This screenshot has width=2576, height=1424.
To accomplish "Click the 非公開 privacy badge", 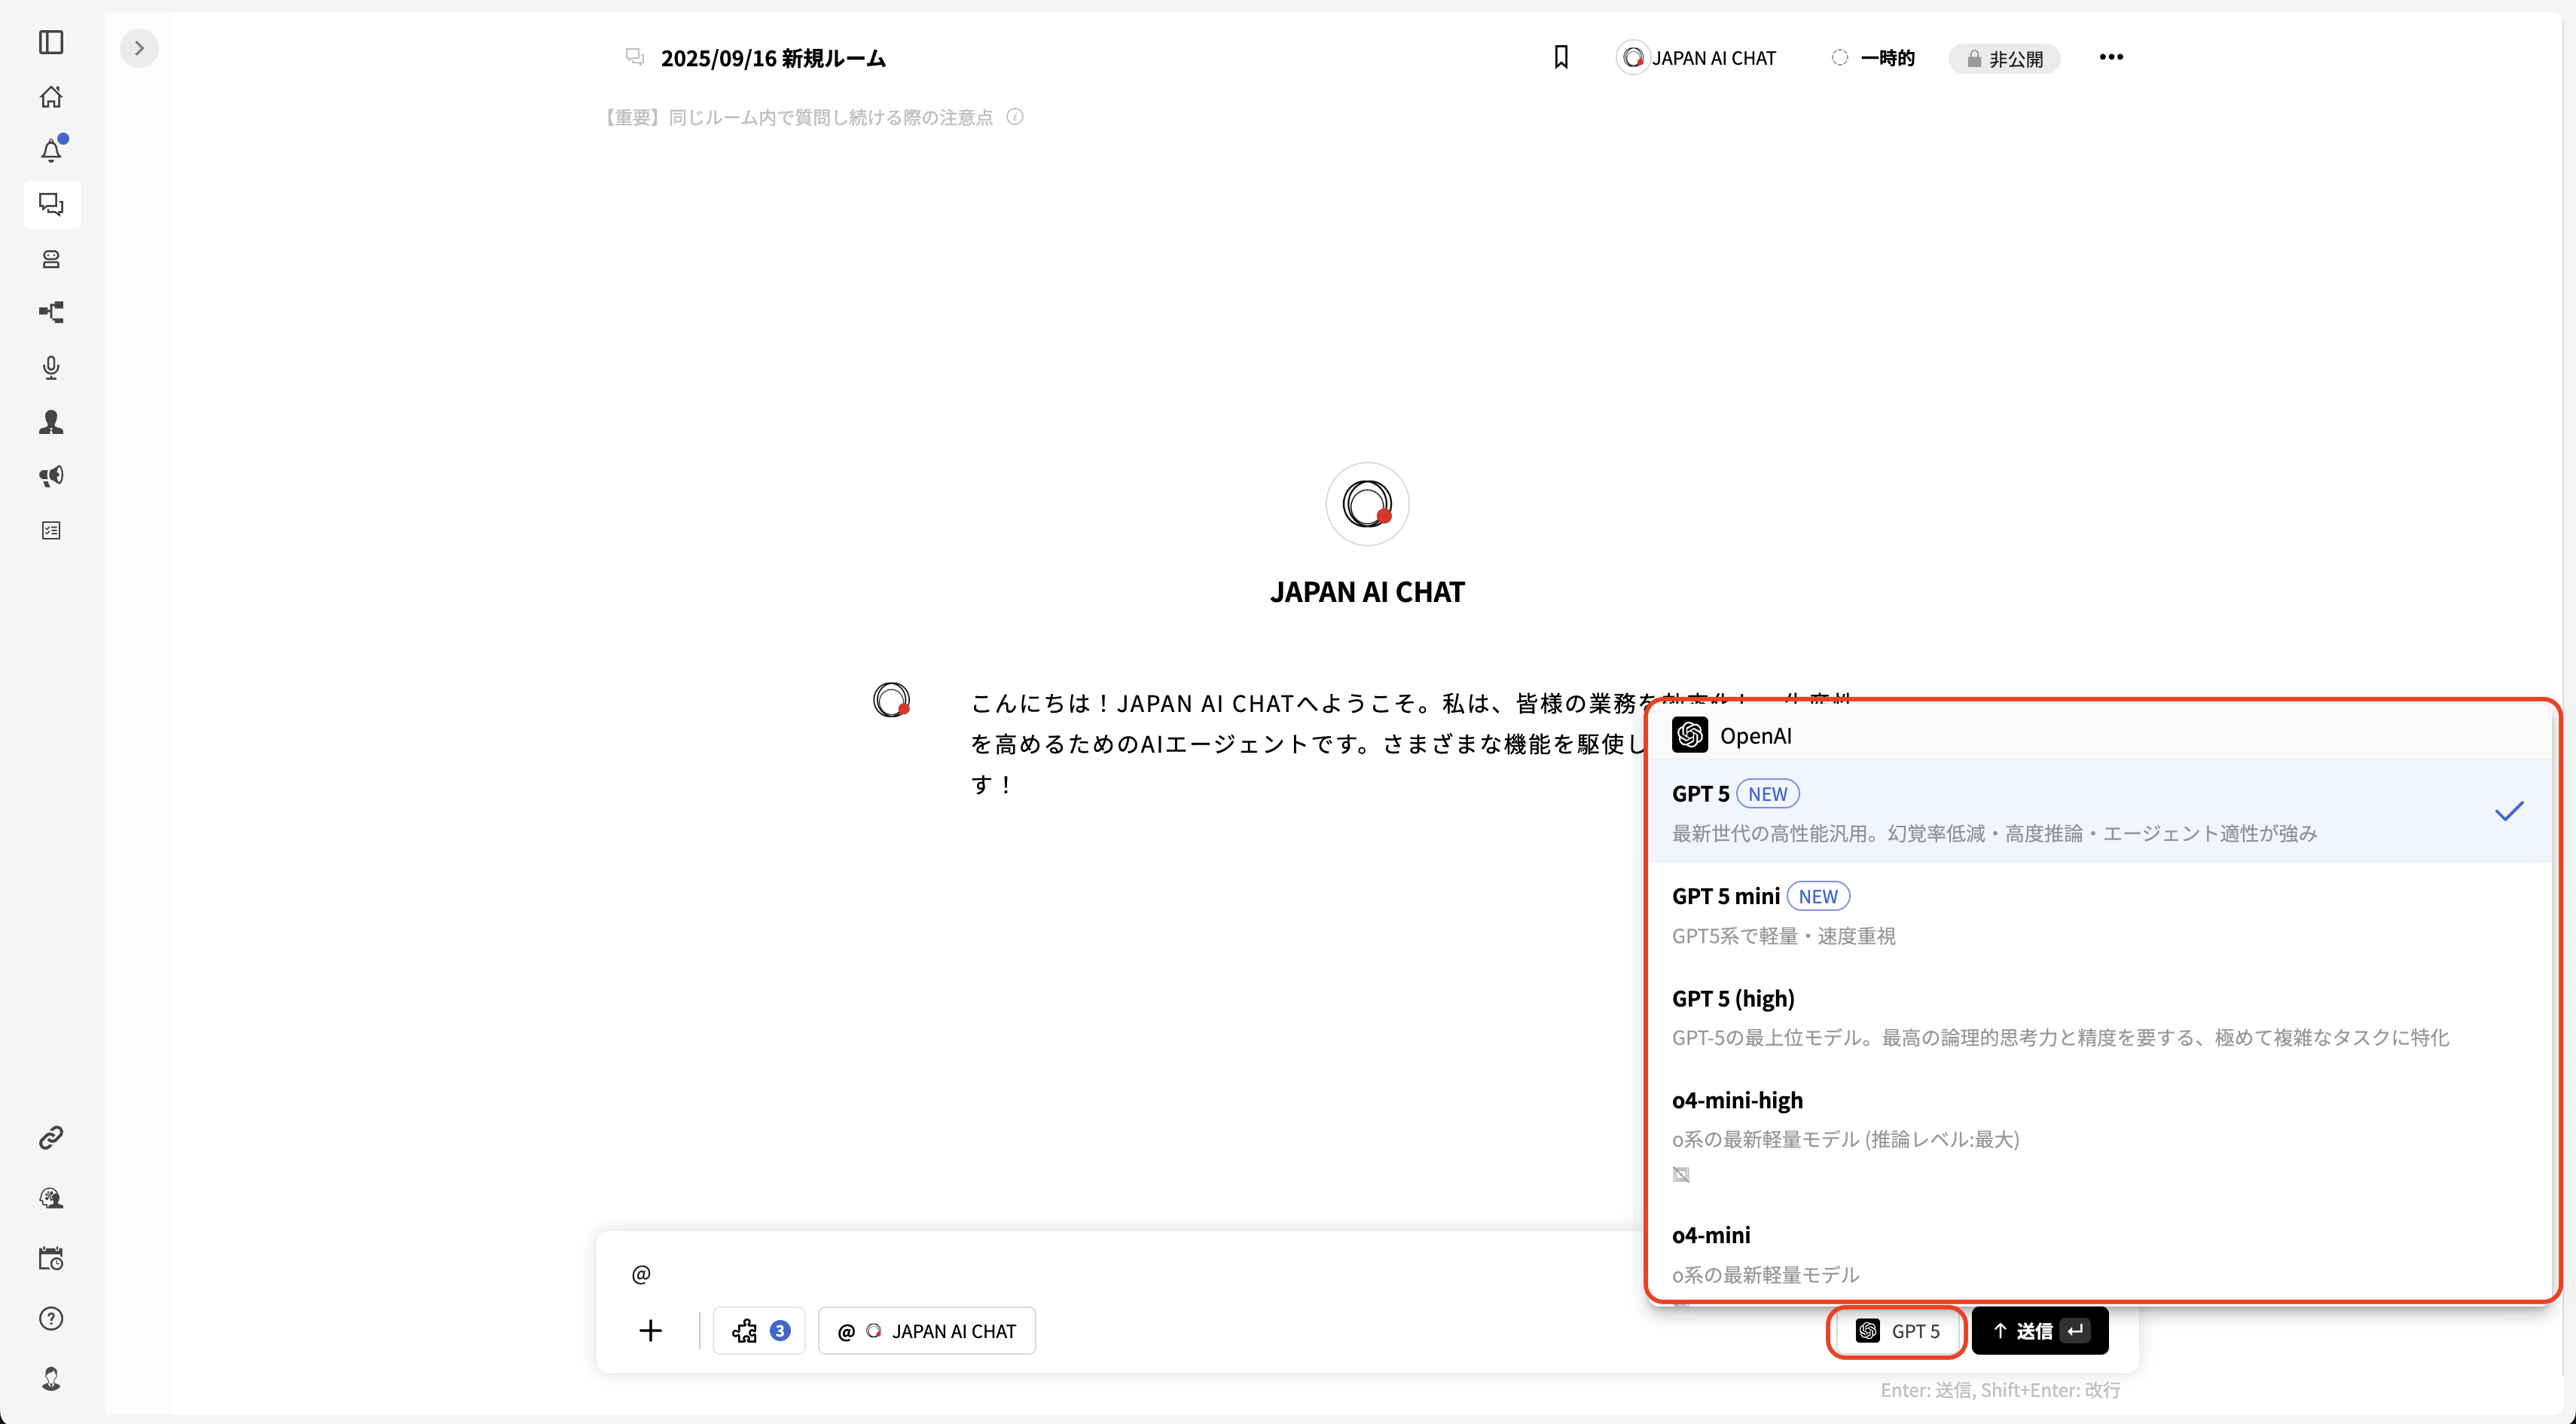I will point(2004,58).
